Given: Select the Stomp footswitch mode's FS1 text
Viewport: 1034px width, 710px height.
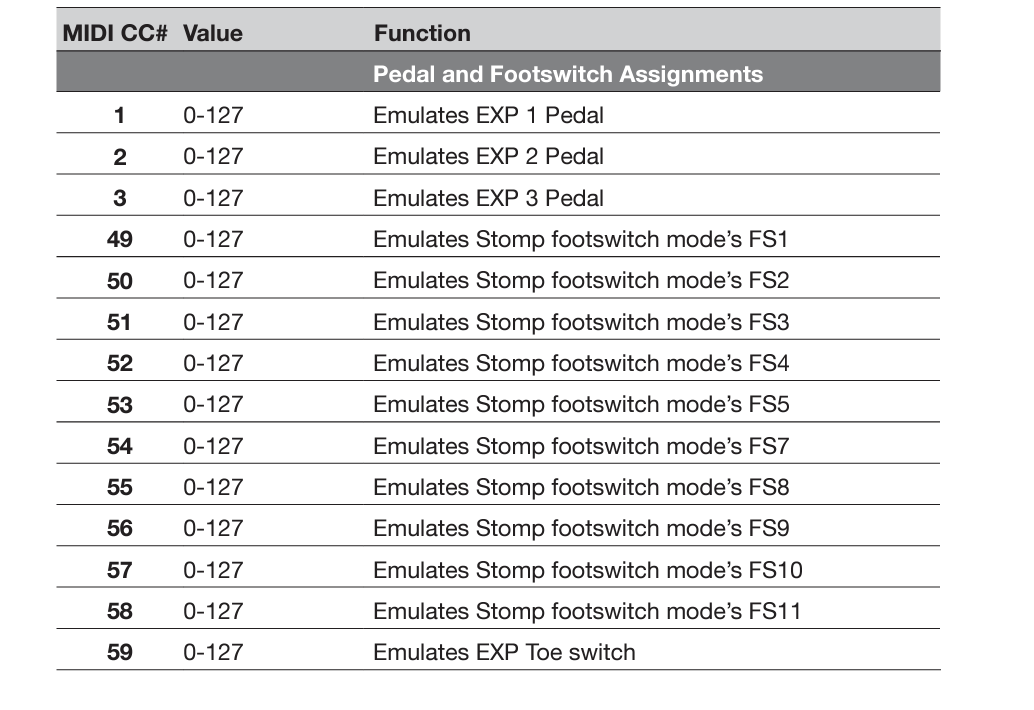Looking at the screenshot, I should (580, 239).
